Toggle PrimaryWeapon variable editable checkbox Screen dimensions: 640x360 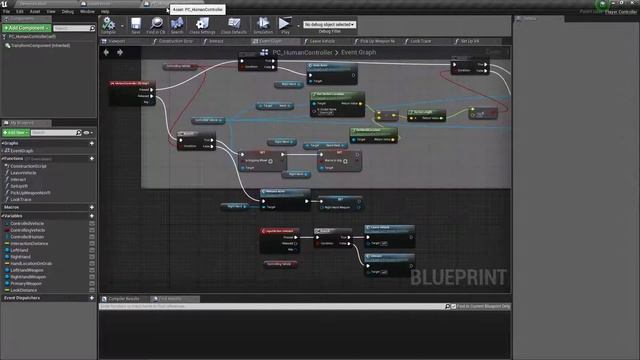pos(92,283)
